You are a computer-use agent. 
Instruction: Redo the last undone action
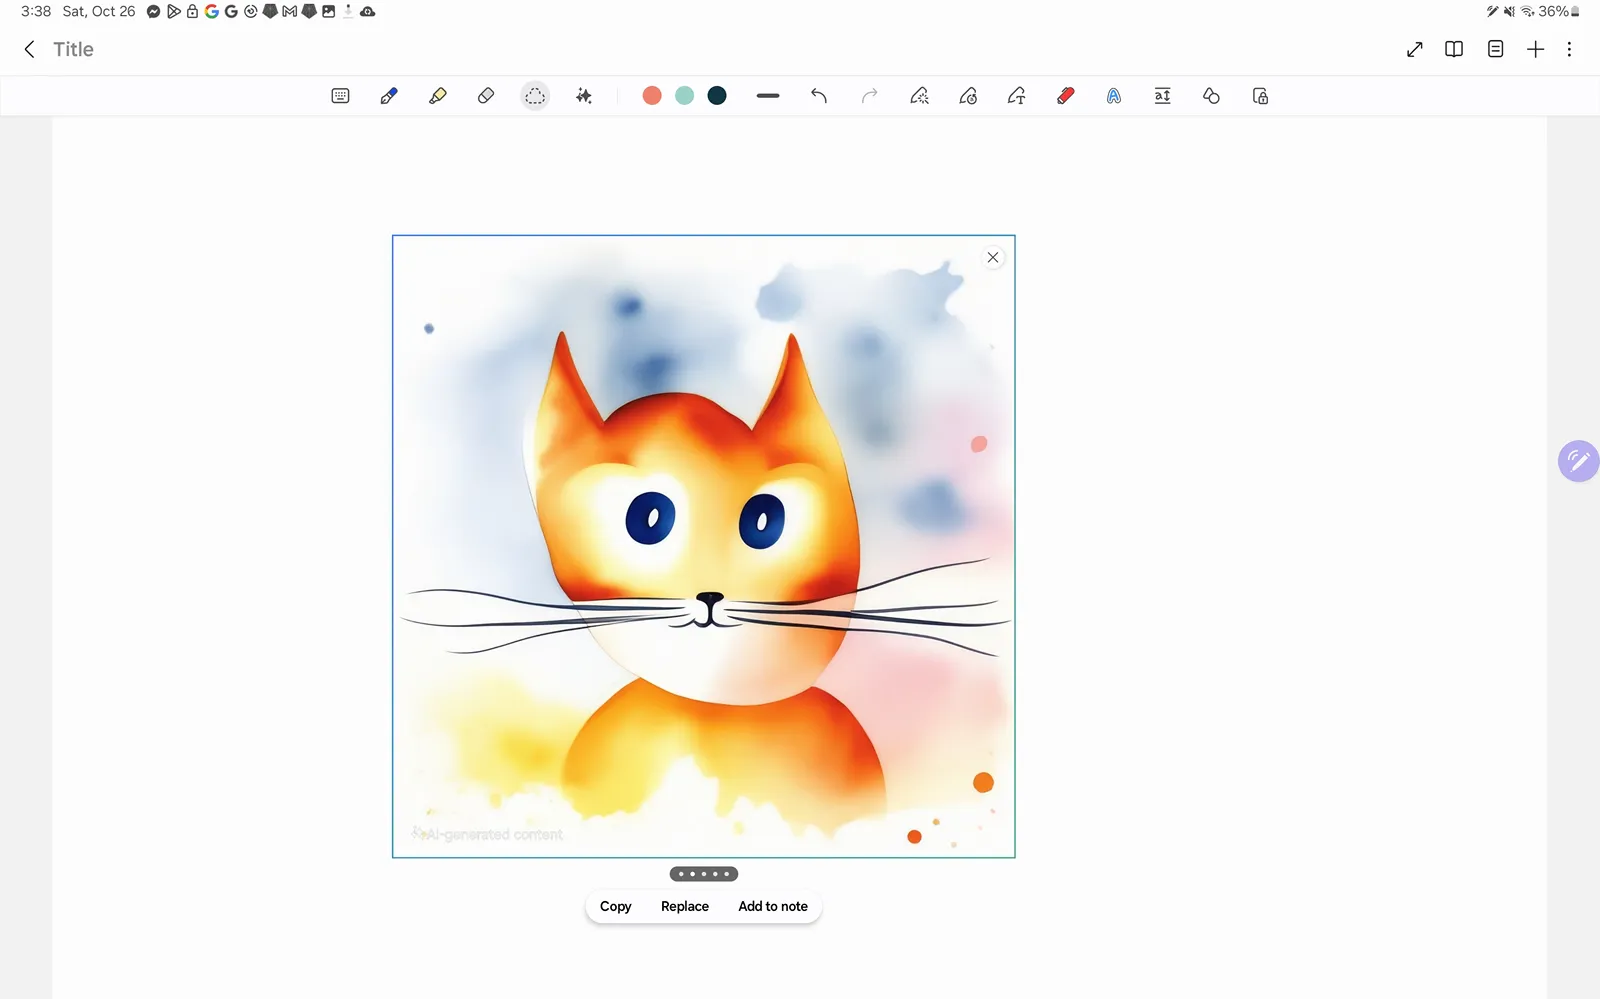(x=869, y=96)
